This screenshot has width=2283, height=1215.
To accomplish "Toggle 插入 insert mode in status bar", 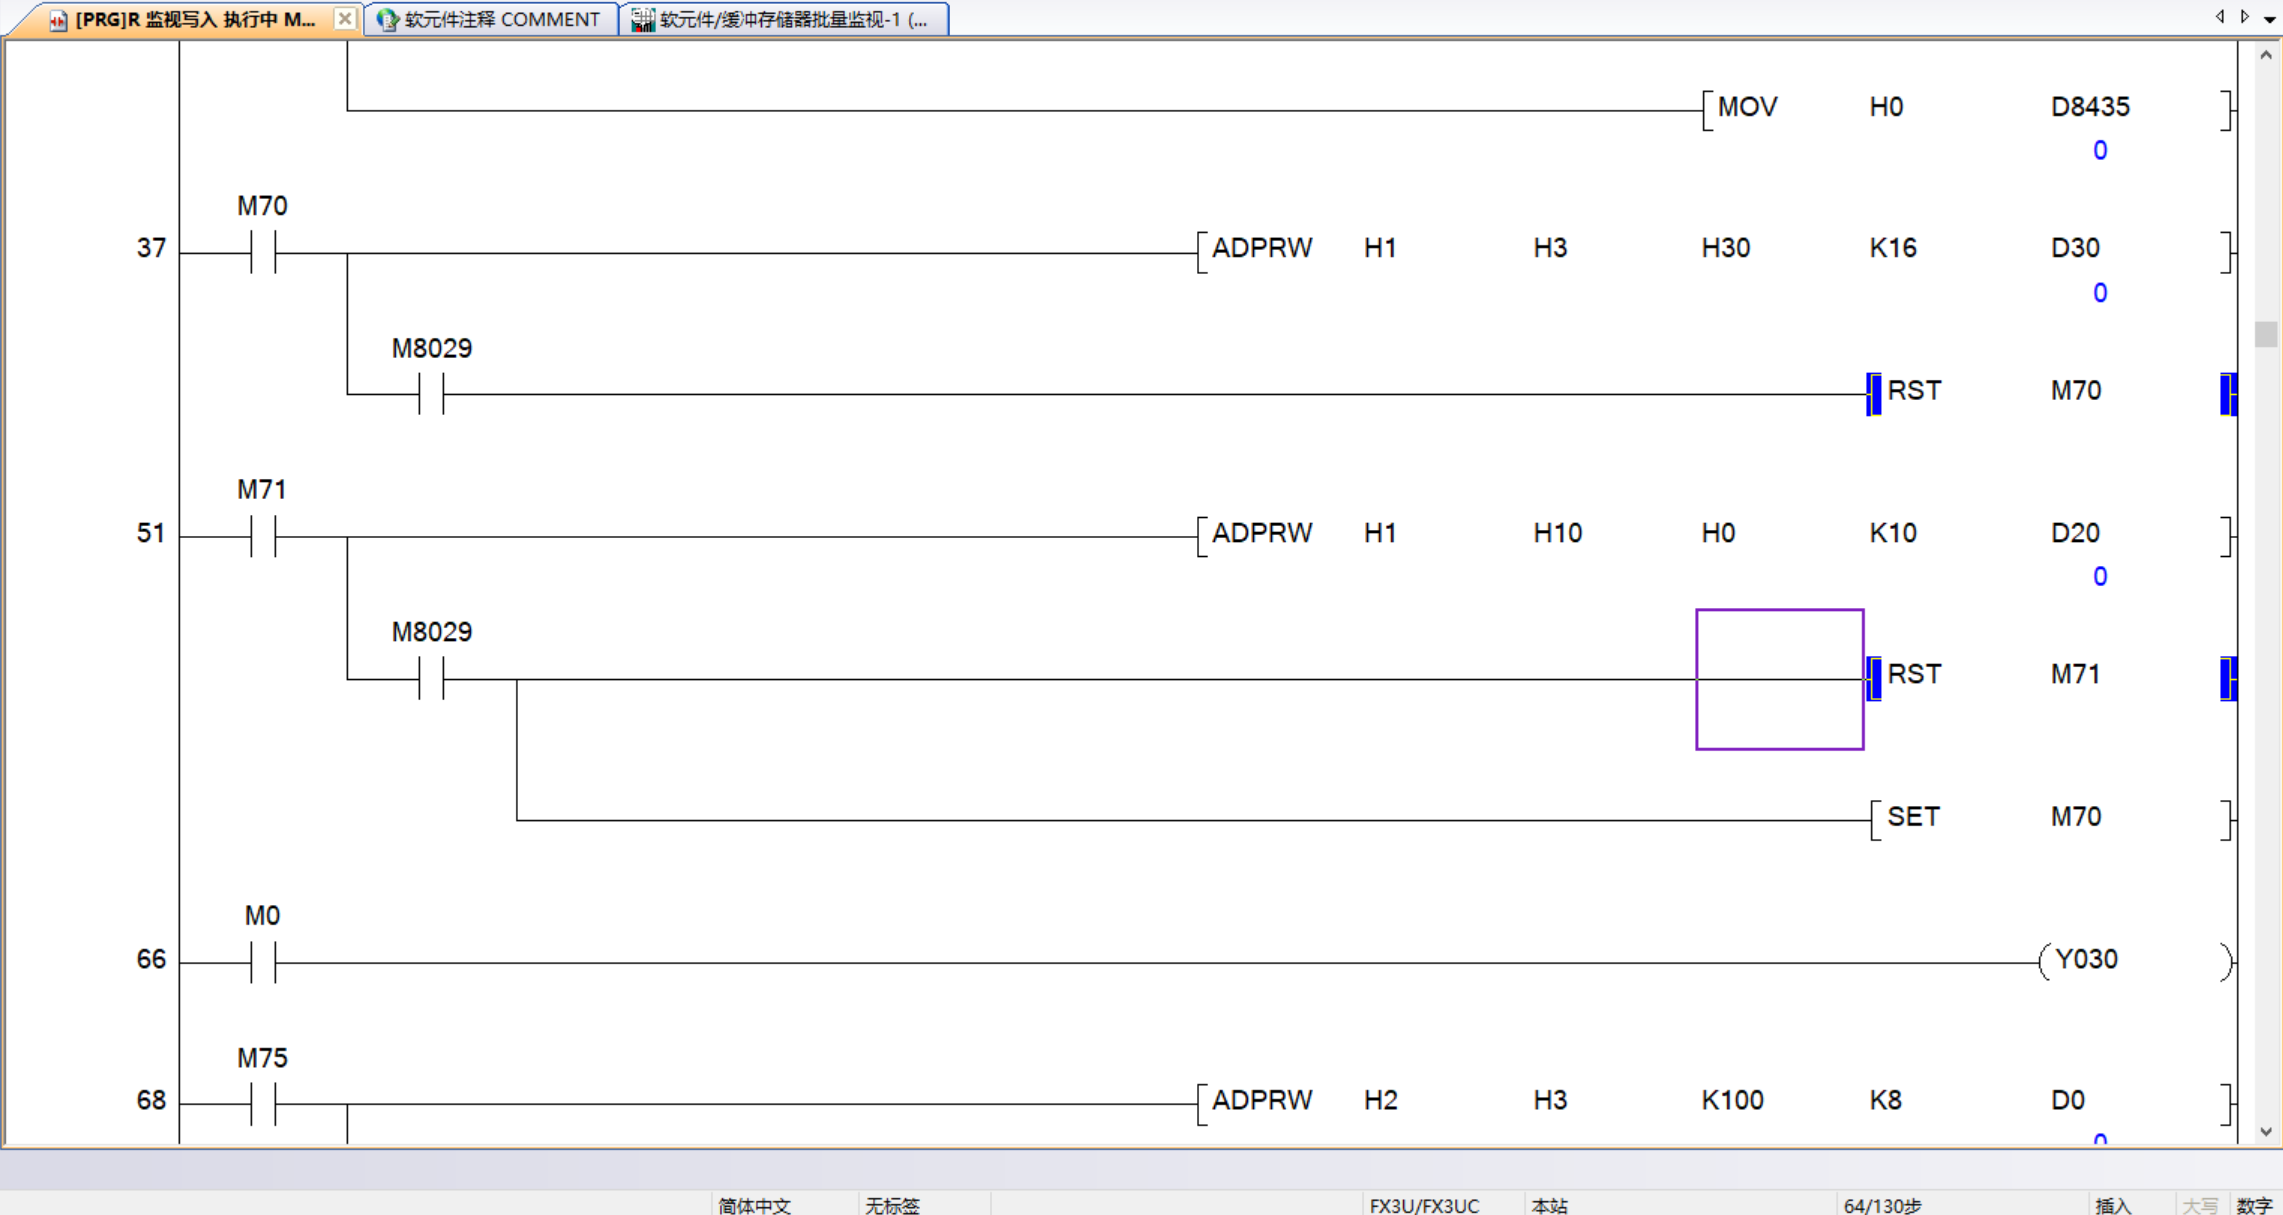I will tap(2112, 1205).
